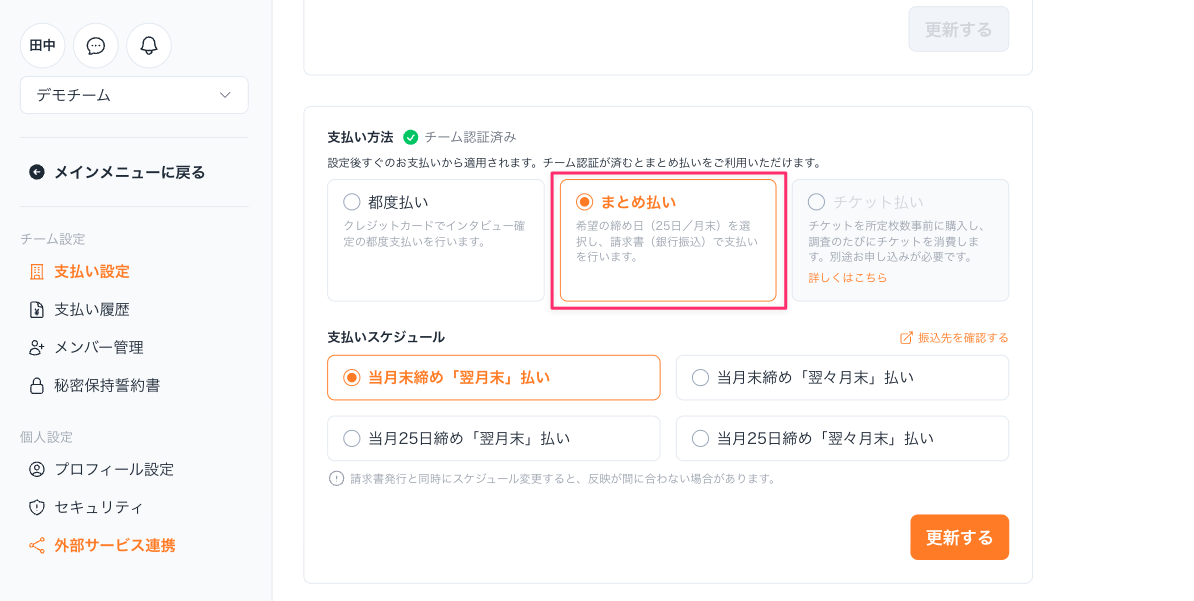Image resolution: width=1194 pixels, height=601 pixels.
Task: Click the lock icon for 秘密保持誓約書
Action: click(37, 386)
